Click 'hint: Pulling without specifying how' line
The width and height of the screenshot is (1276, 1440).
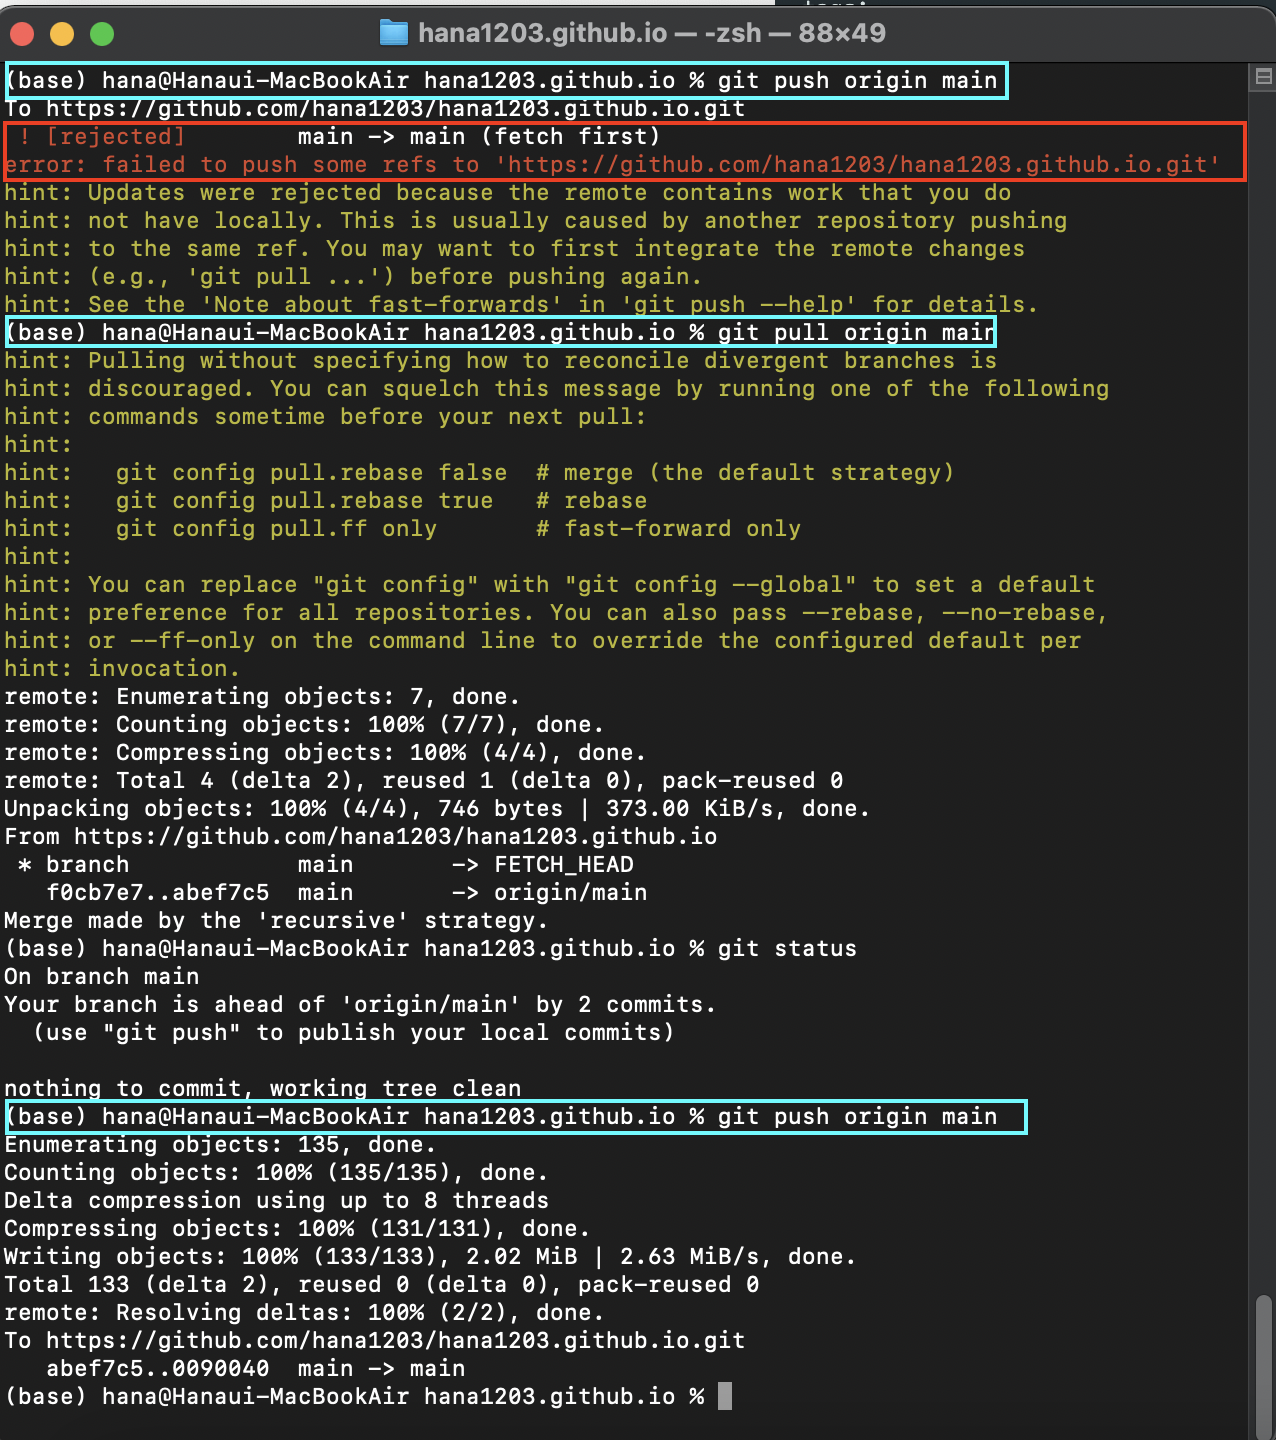point(501,360)
